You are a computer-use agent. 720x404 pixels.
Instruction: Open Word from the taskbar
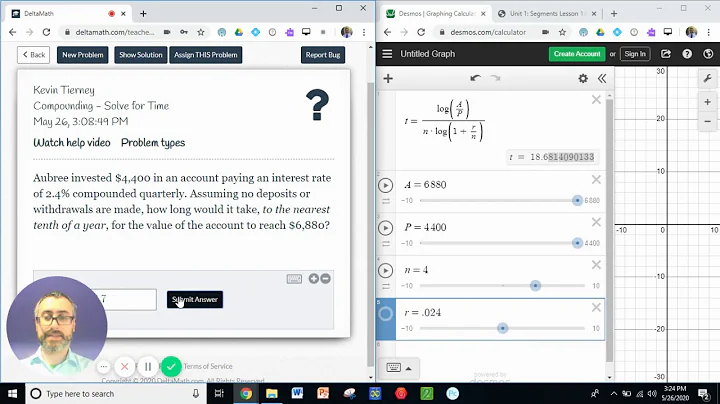[297, 393]
